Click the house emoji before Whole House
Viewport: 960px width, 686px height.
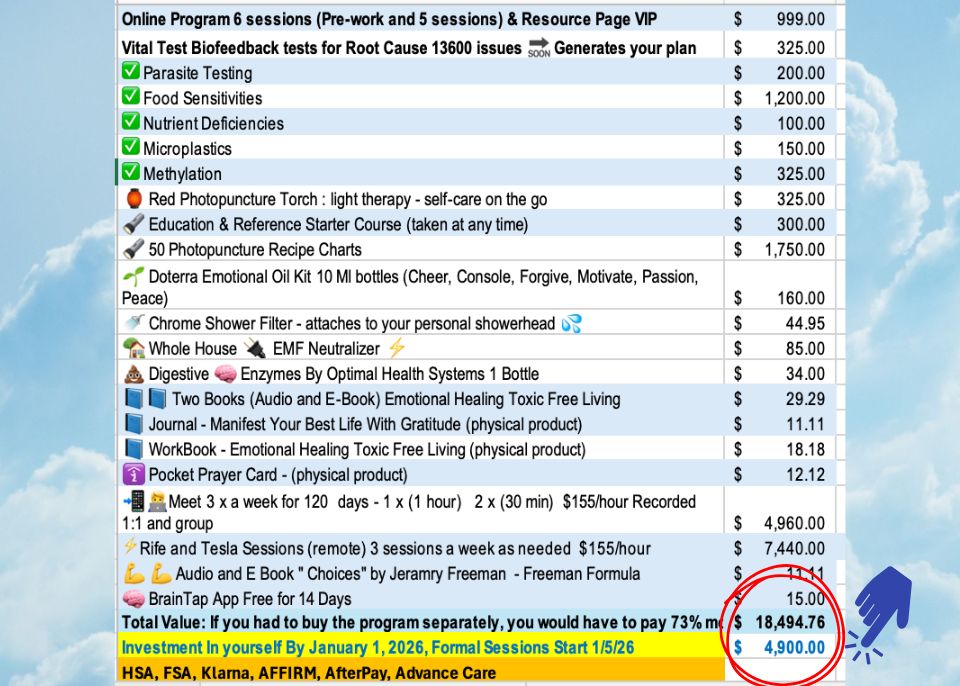click(133, 348)
